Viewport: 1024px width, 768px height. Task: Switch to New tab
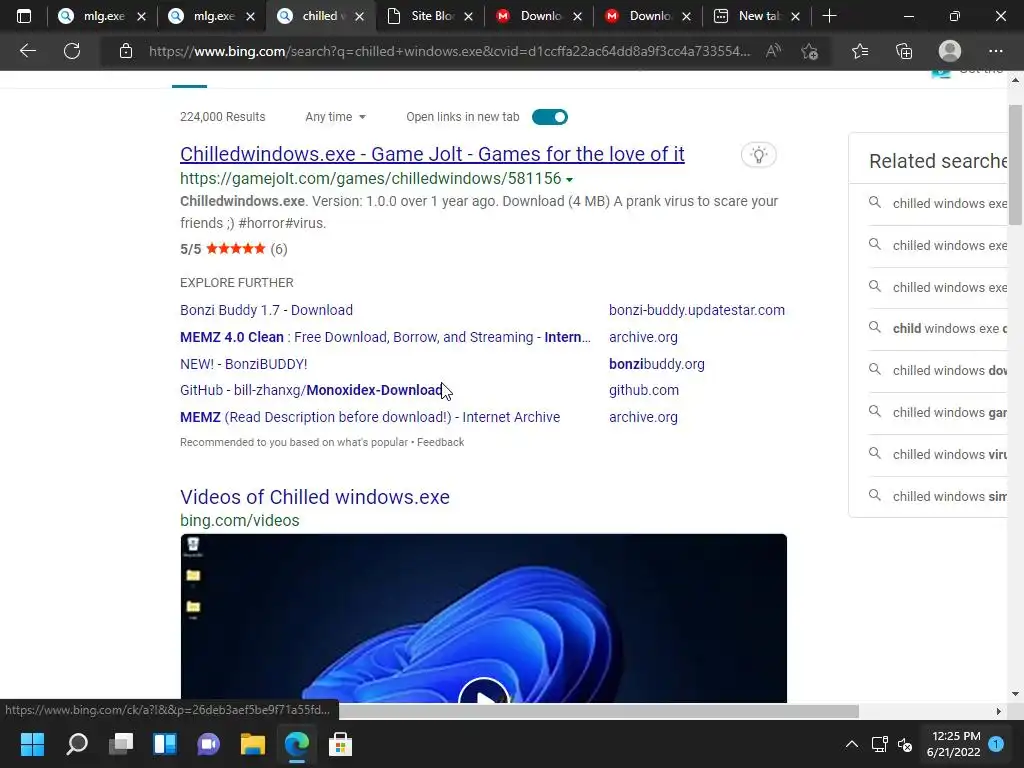click(x=758, y=16)
